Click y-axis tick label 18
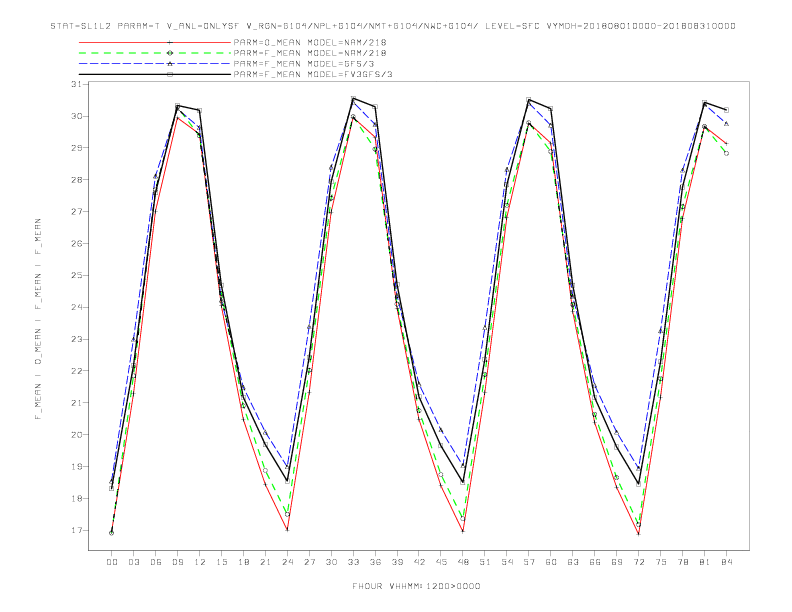 [x=76, y=498]
